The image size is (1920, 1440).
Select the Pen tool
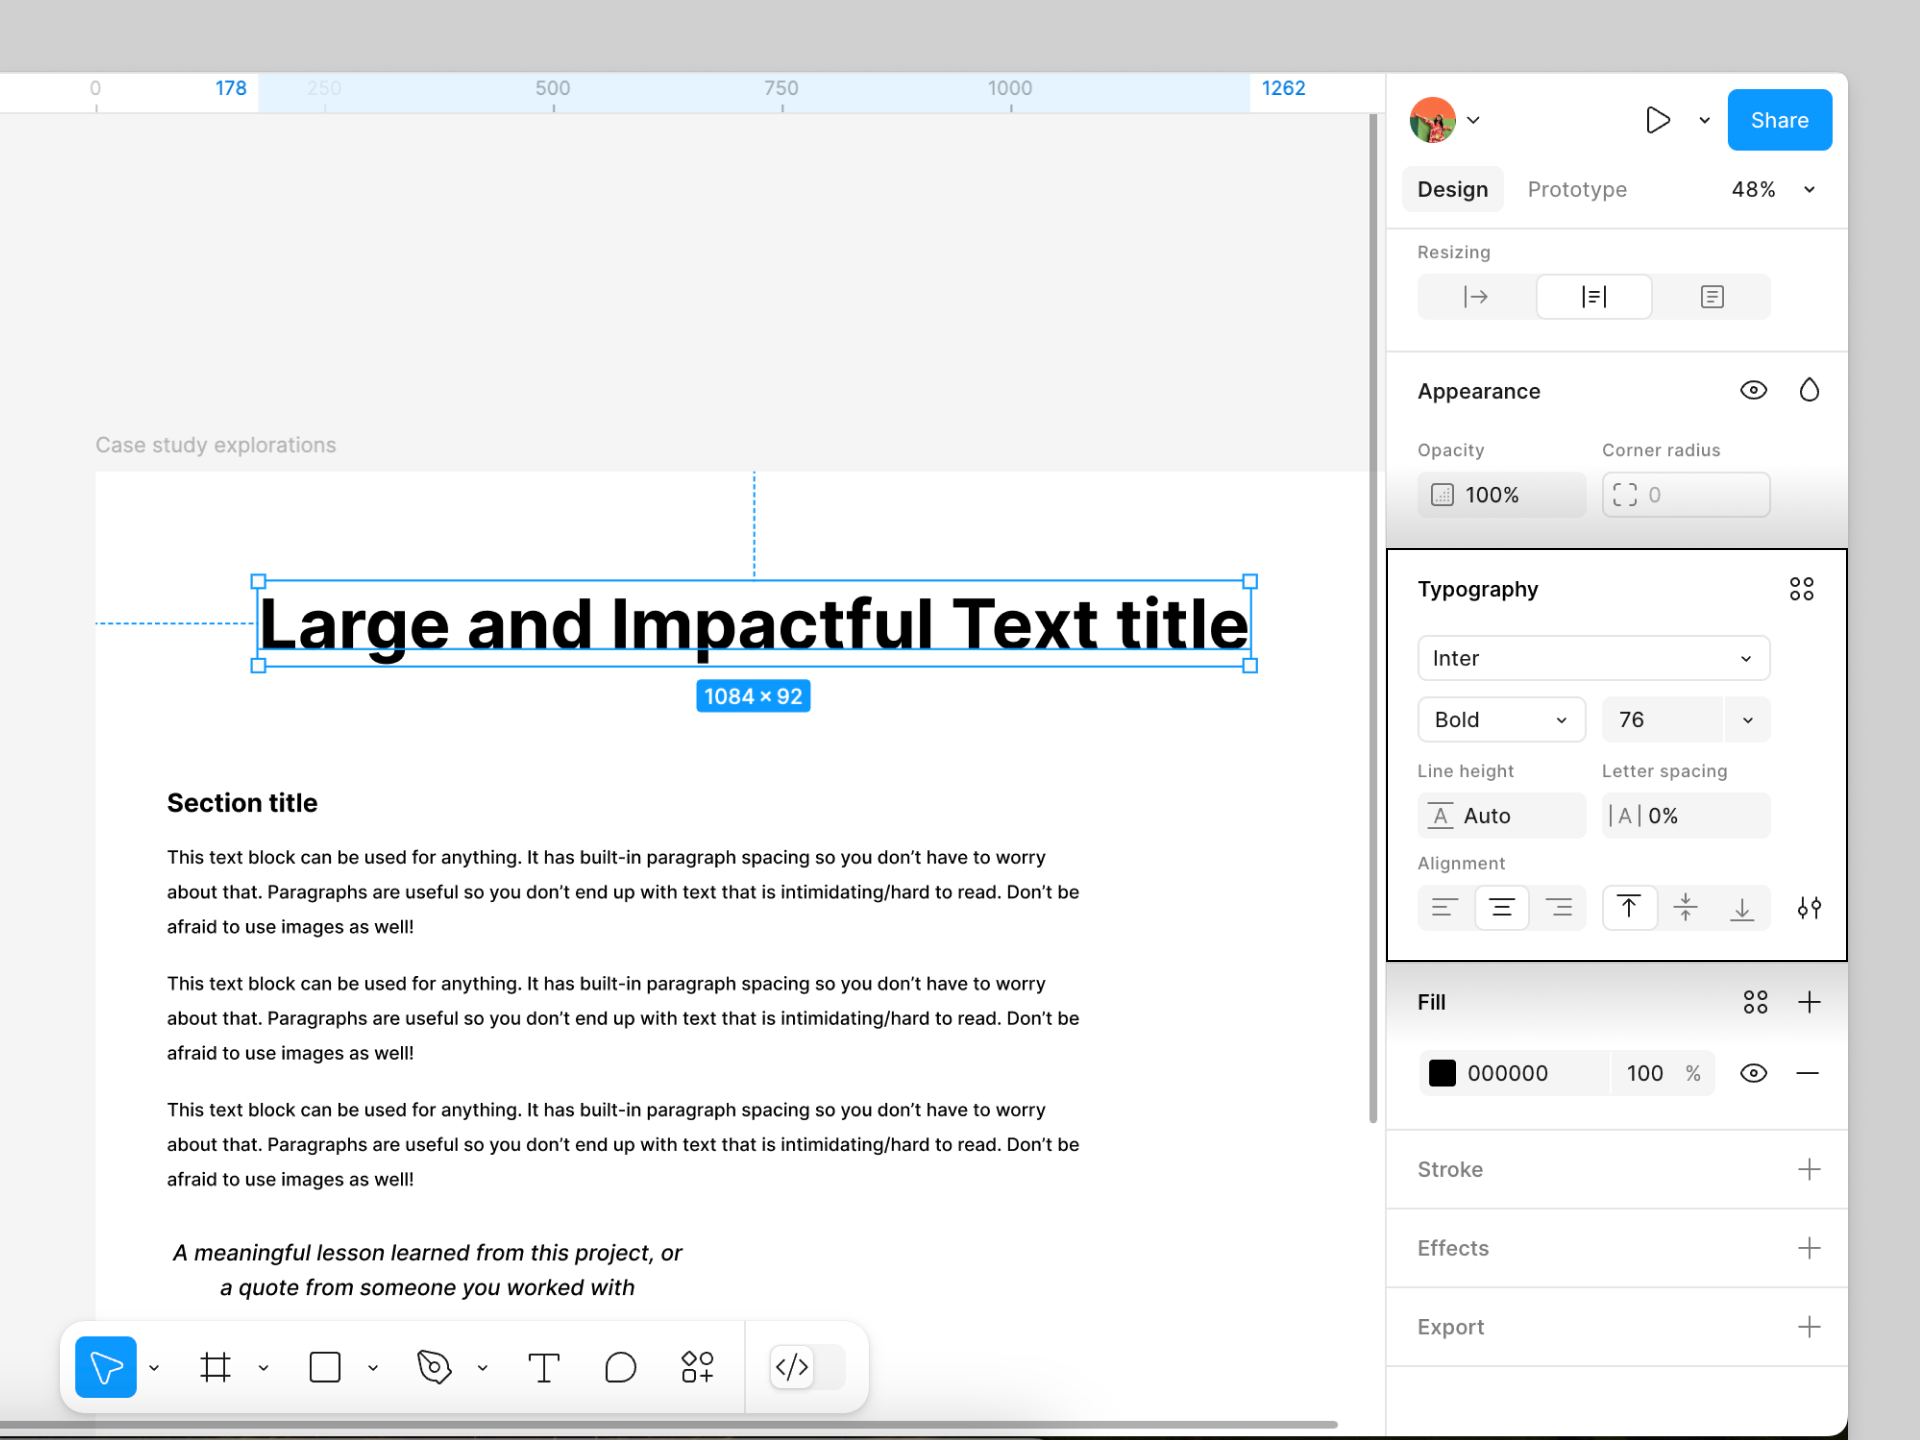coord(434,1366)
